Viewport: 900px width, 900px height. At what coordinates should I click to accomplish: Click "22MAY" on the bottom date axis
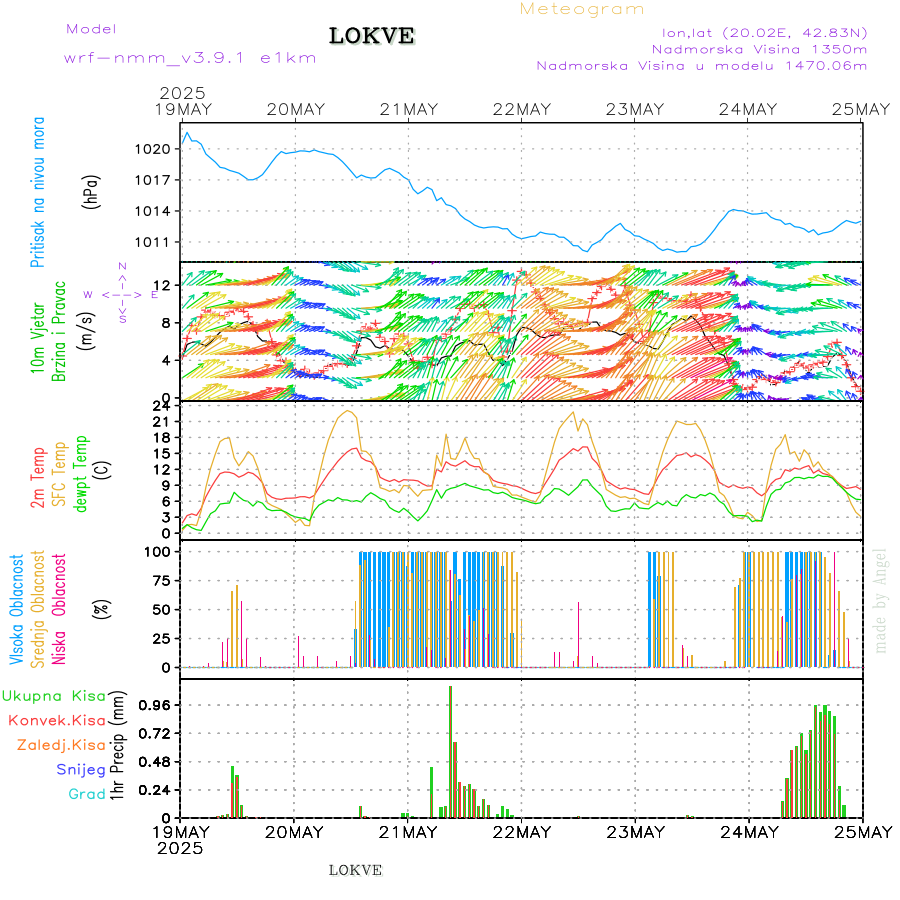(521, 832)
